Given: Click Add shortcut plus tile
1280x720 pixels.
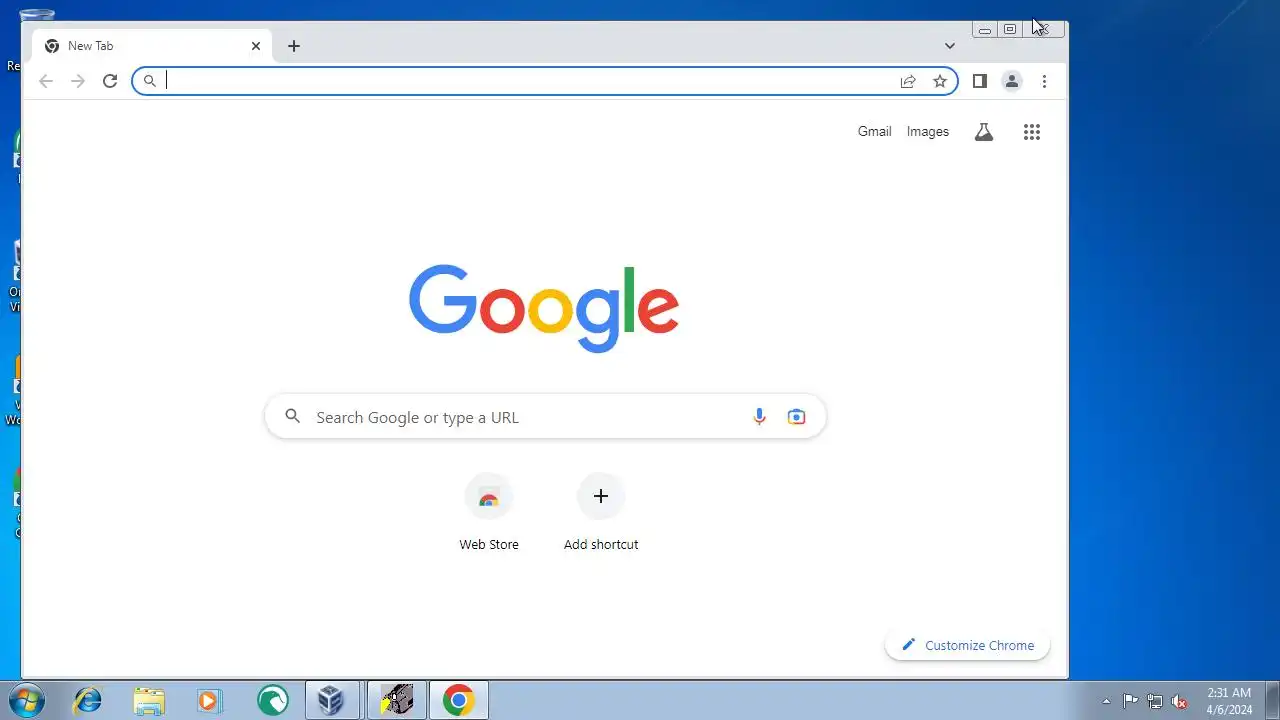Looking at the screenshot, I should click(601, 512).
